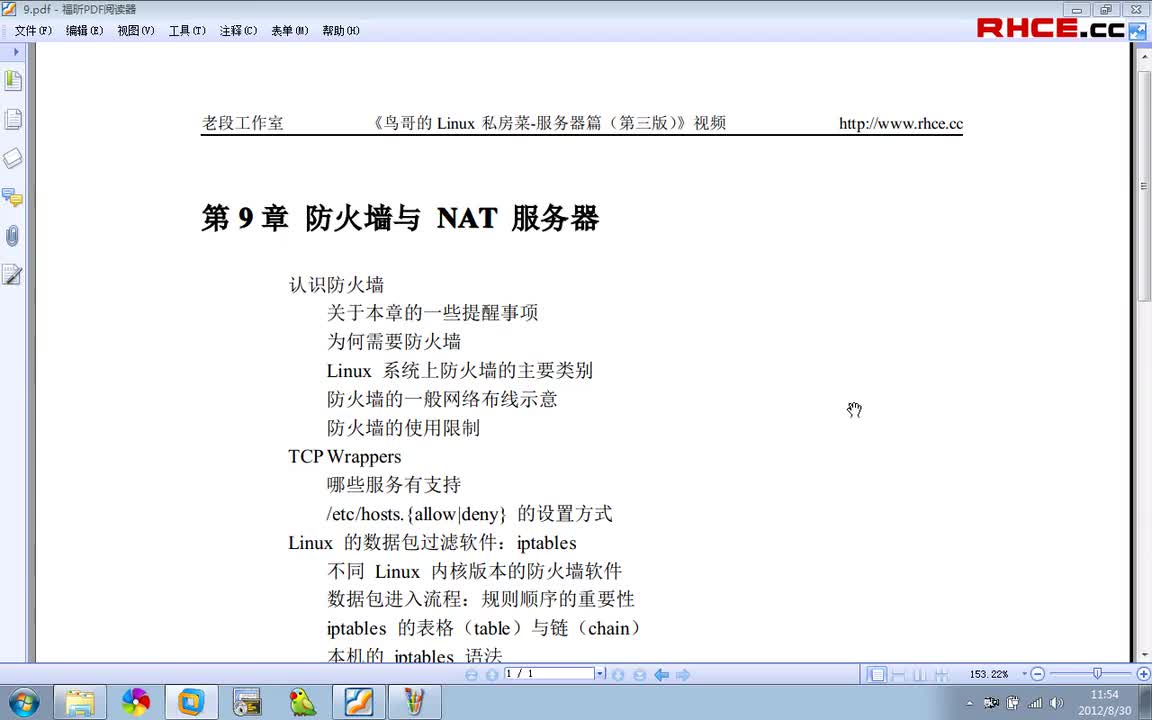Open the 帮助 (Help) menu

[x=341, y=30]
